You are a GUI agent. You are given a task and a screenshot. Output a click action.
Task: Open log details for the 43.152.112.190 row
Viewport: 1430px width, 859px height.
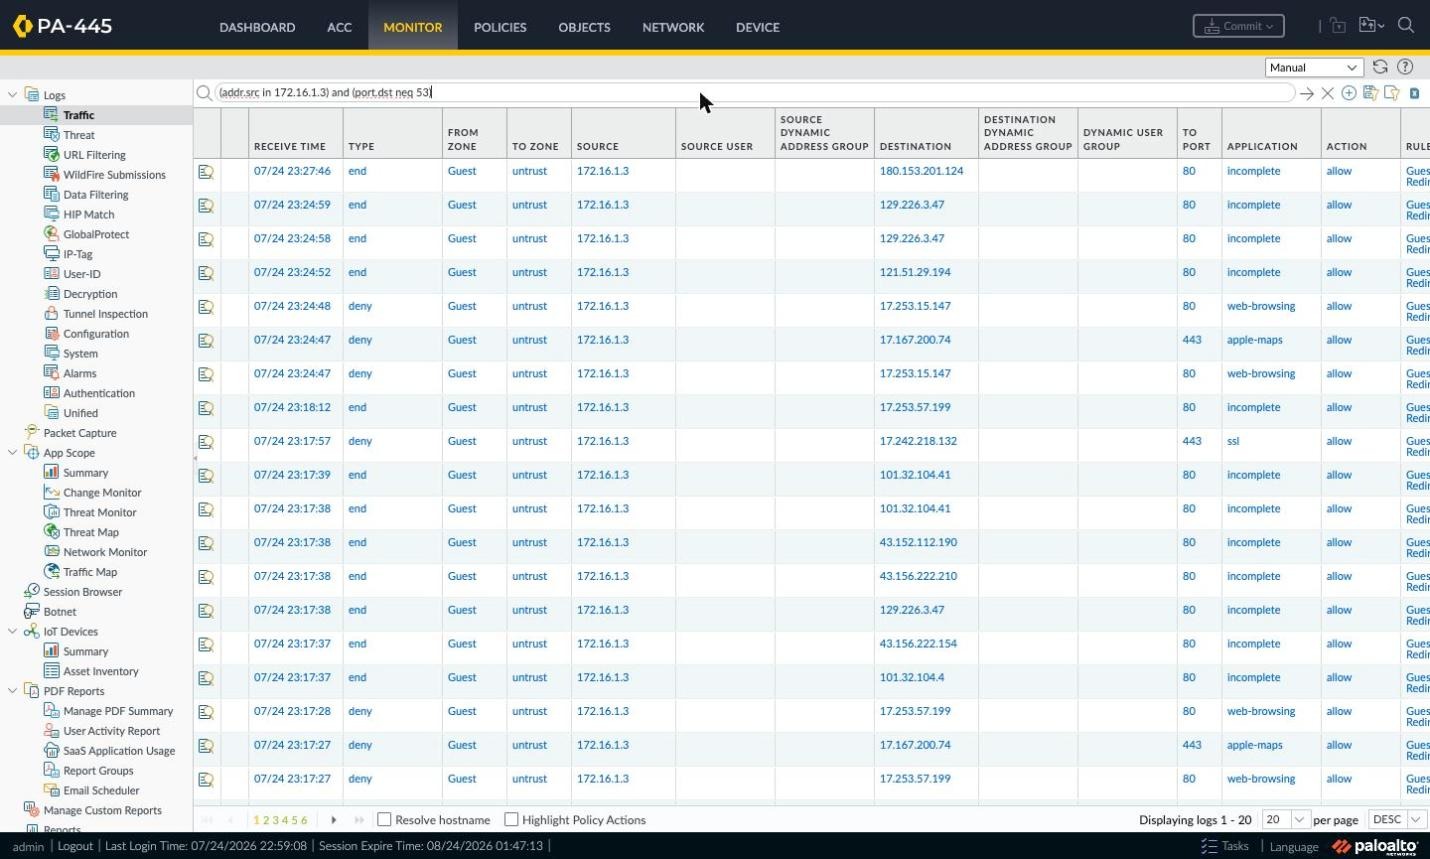pos(206,543)
